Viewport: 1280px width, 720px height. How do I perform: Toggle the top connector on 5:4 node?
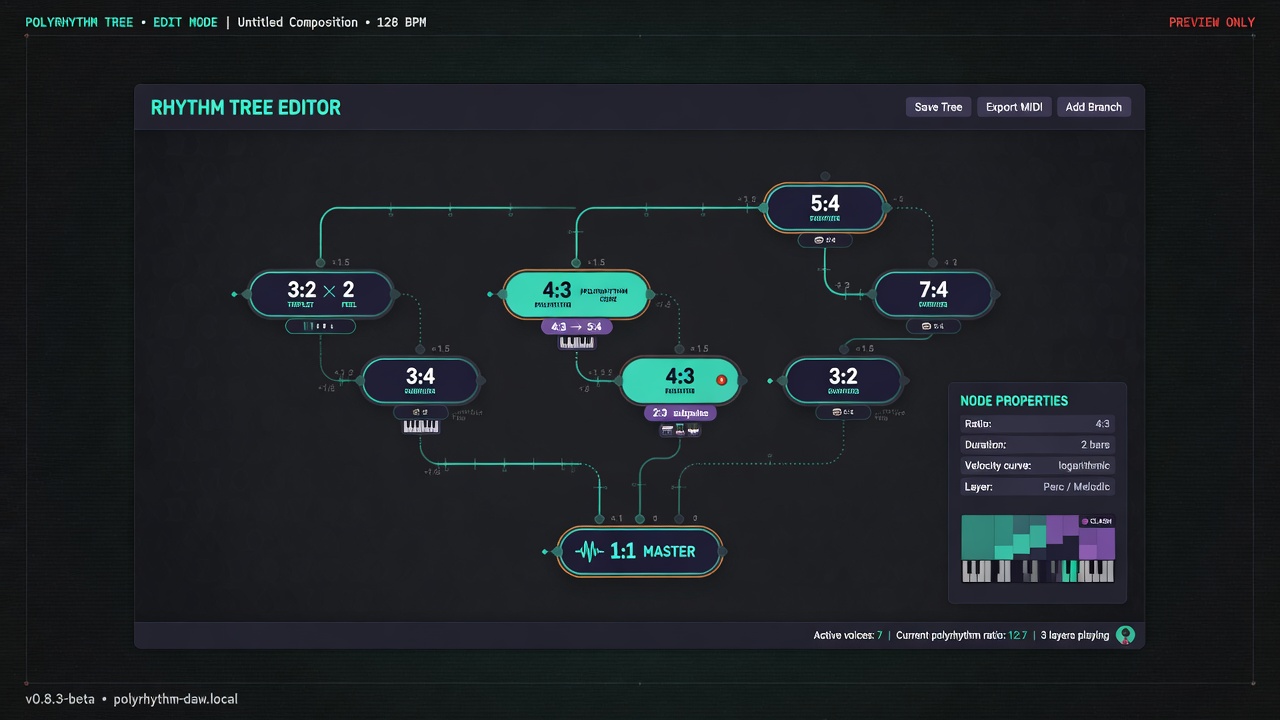pos(825,176)
